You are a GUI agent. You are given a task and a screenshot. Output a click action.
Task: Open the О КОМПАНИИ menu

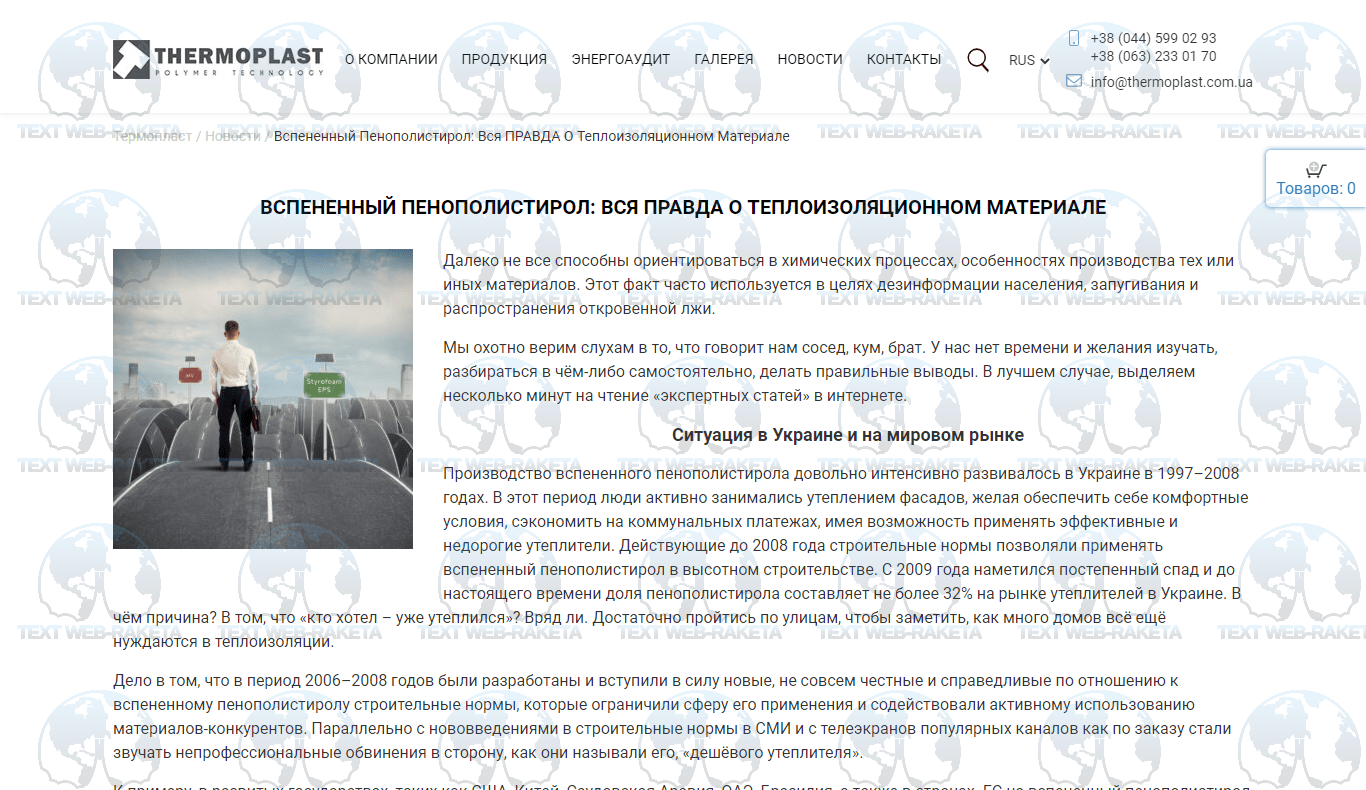tap(391, 59)
